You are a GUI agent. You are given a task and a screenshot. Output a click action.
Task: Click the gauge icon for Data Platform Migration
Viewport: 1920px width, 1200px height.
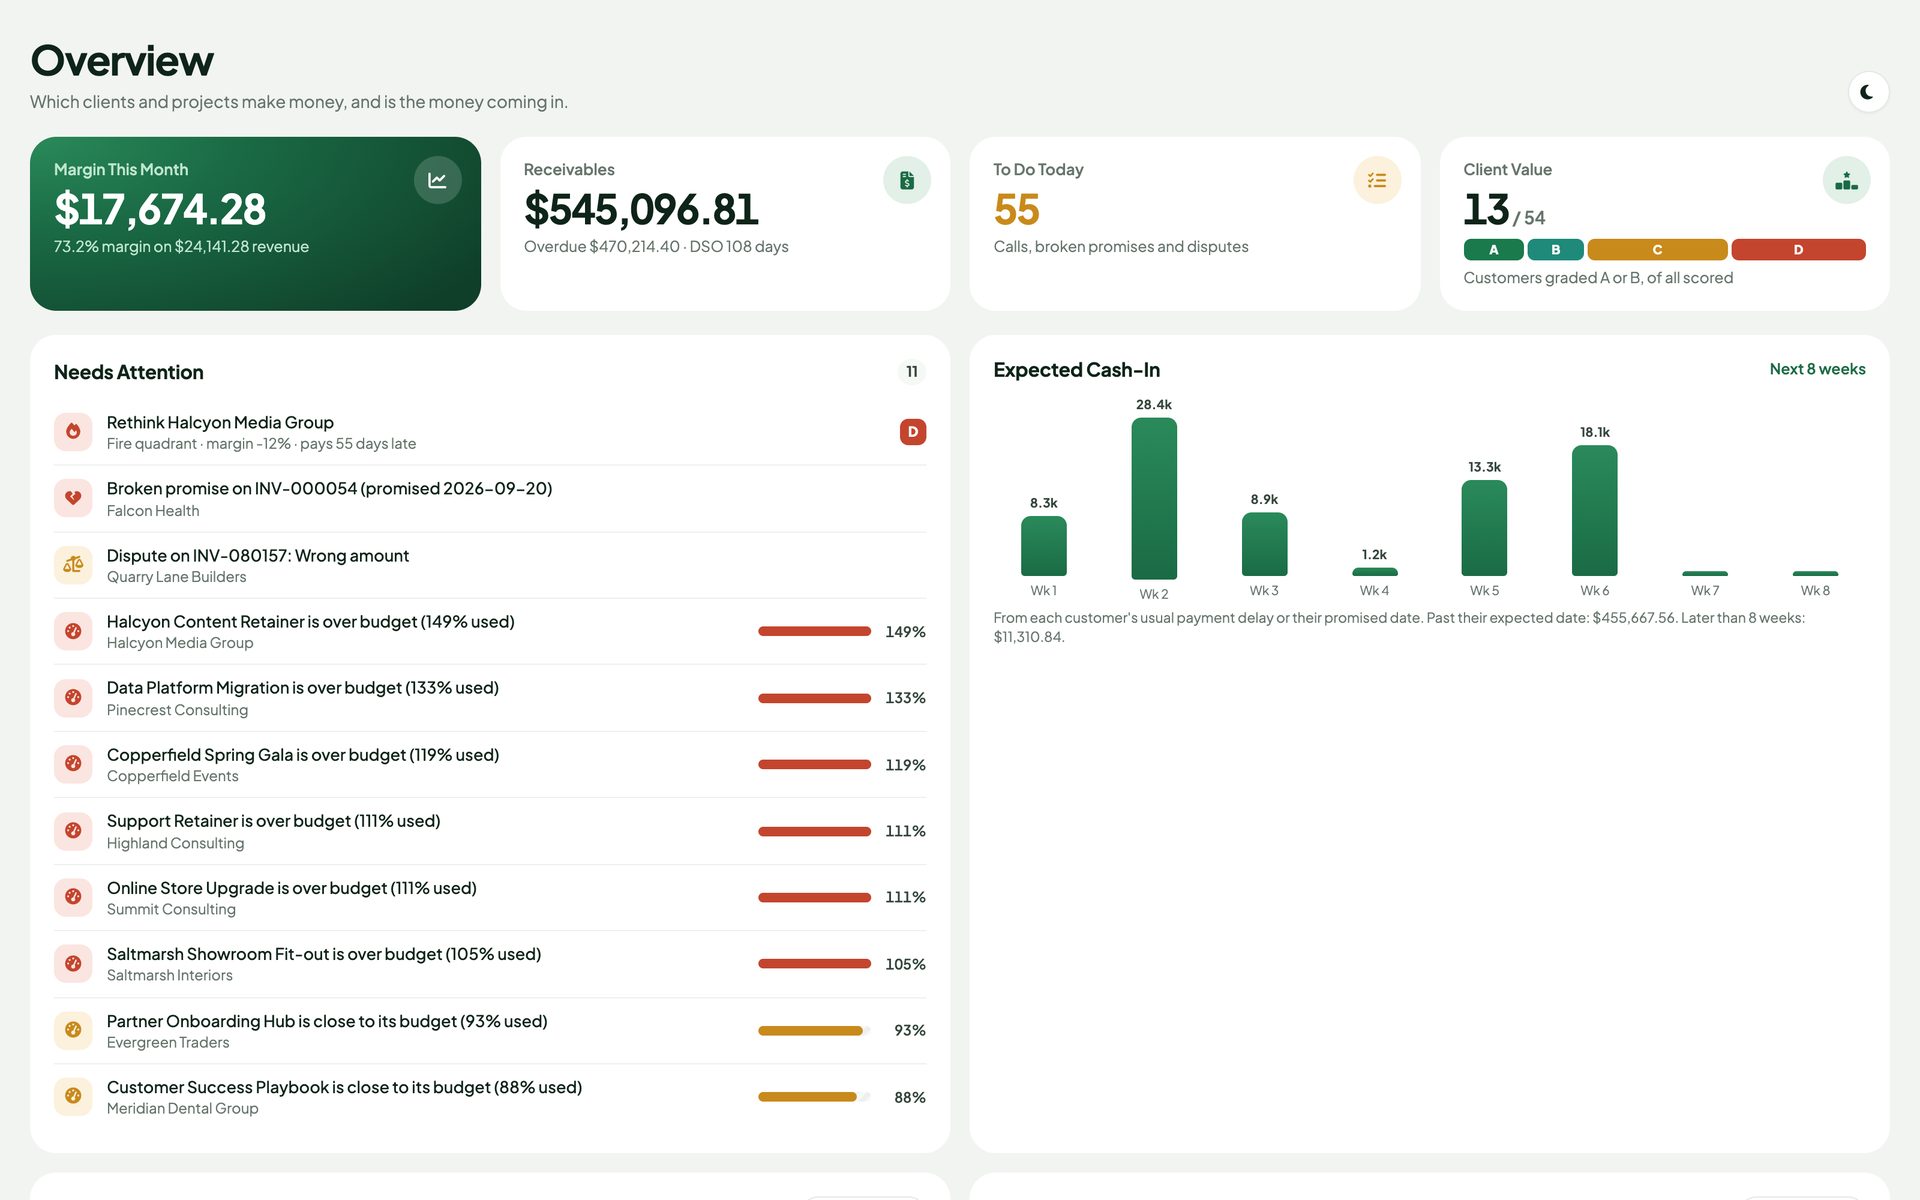click(73, 698)
